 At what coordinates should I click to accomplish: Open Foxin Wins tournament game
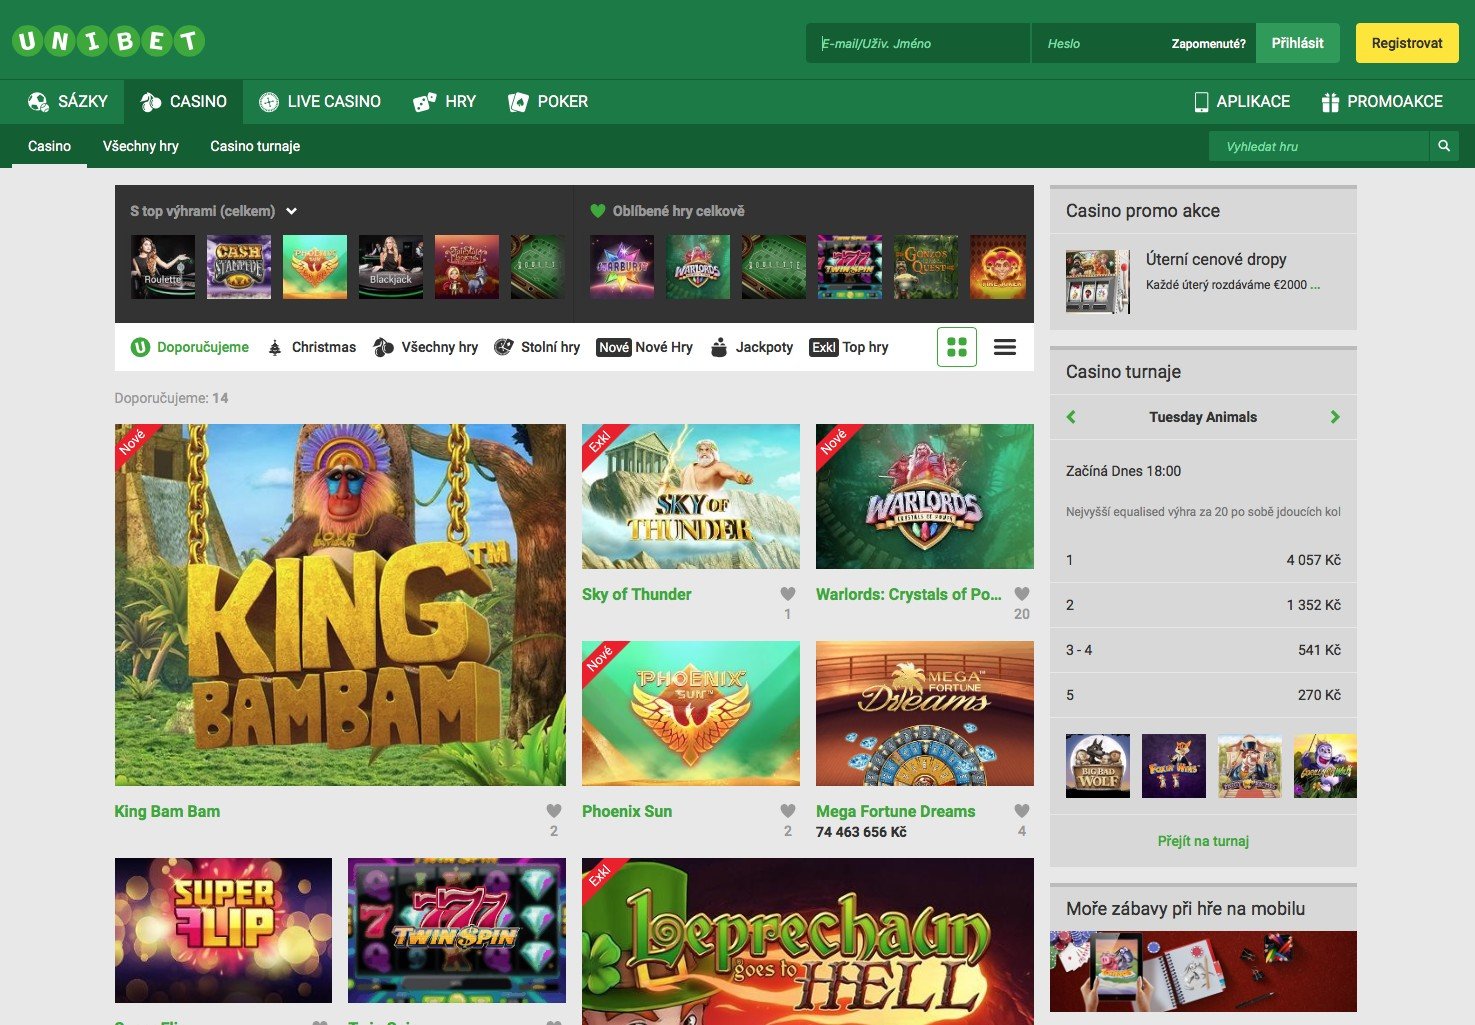[x=1174, y=766]
